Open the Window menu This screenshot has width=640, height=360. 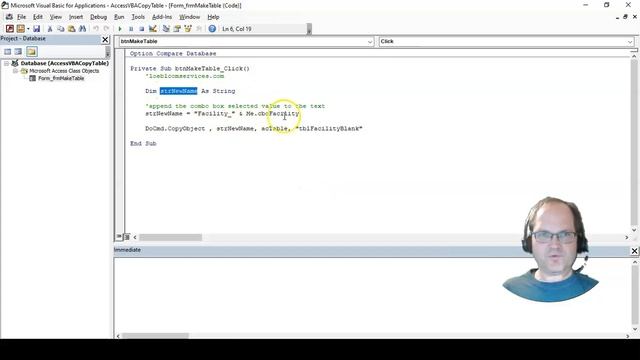coord(189,17)
